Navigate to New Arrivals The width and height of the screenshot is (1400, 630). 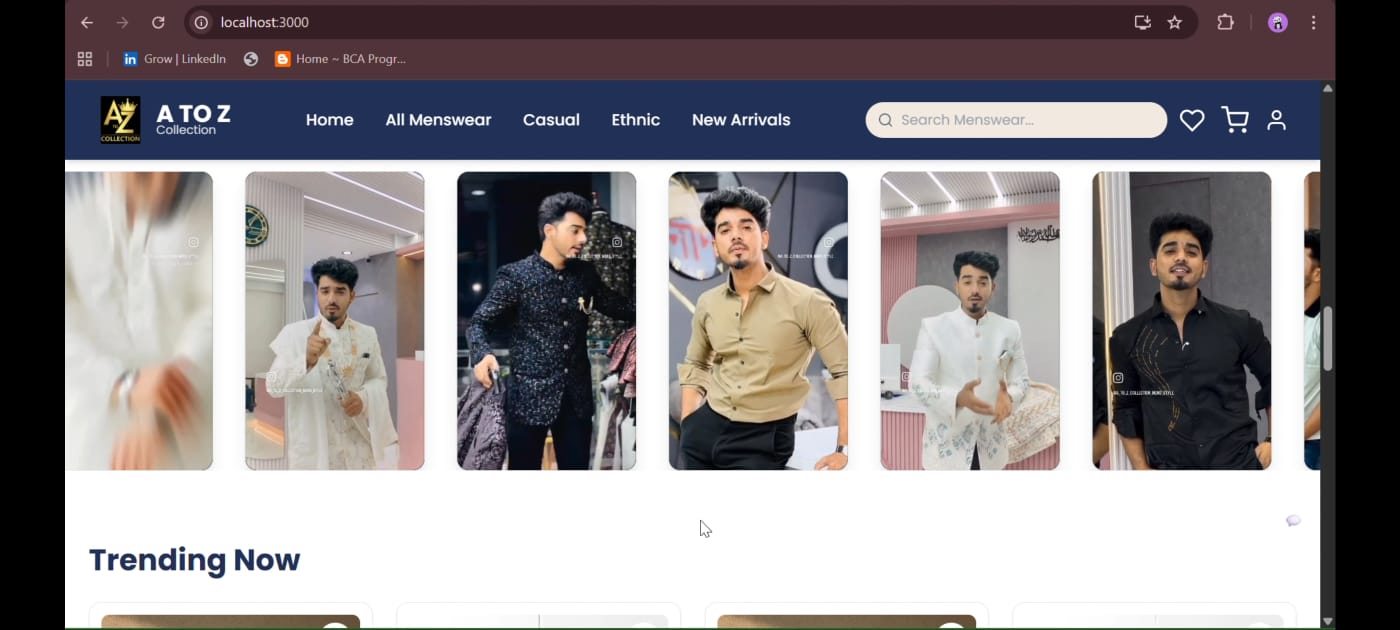click(741, 120)
